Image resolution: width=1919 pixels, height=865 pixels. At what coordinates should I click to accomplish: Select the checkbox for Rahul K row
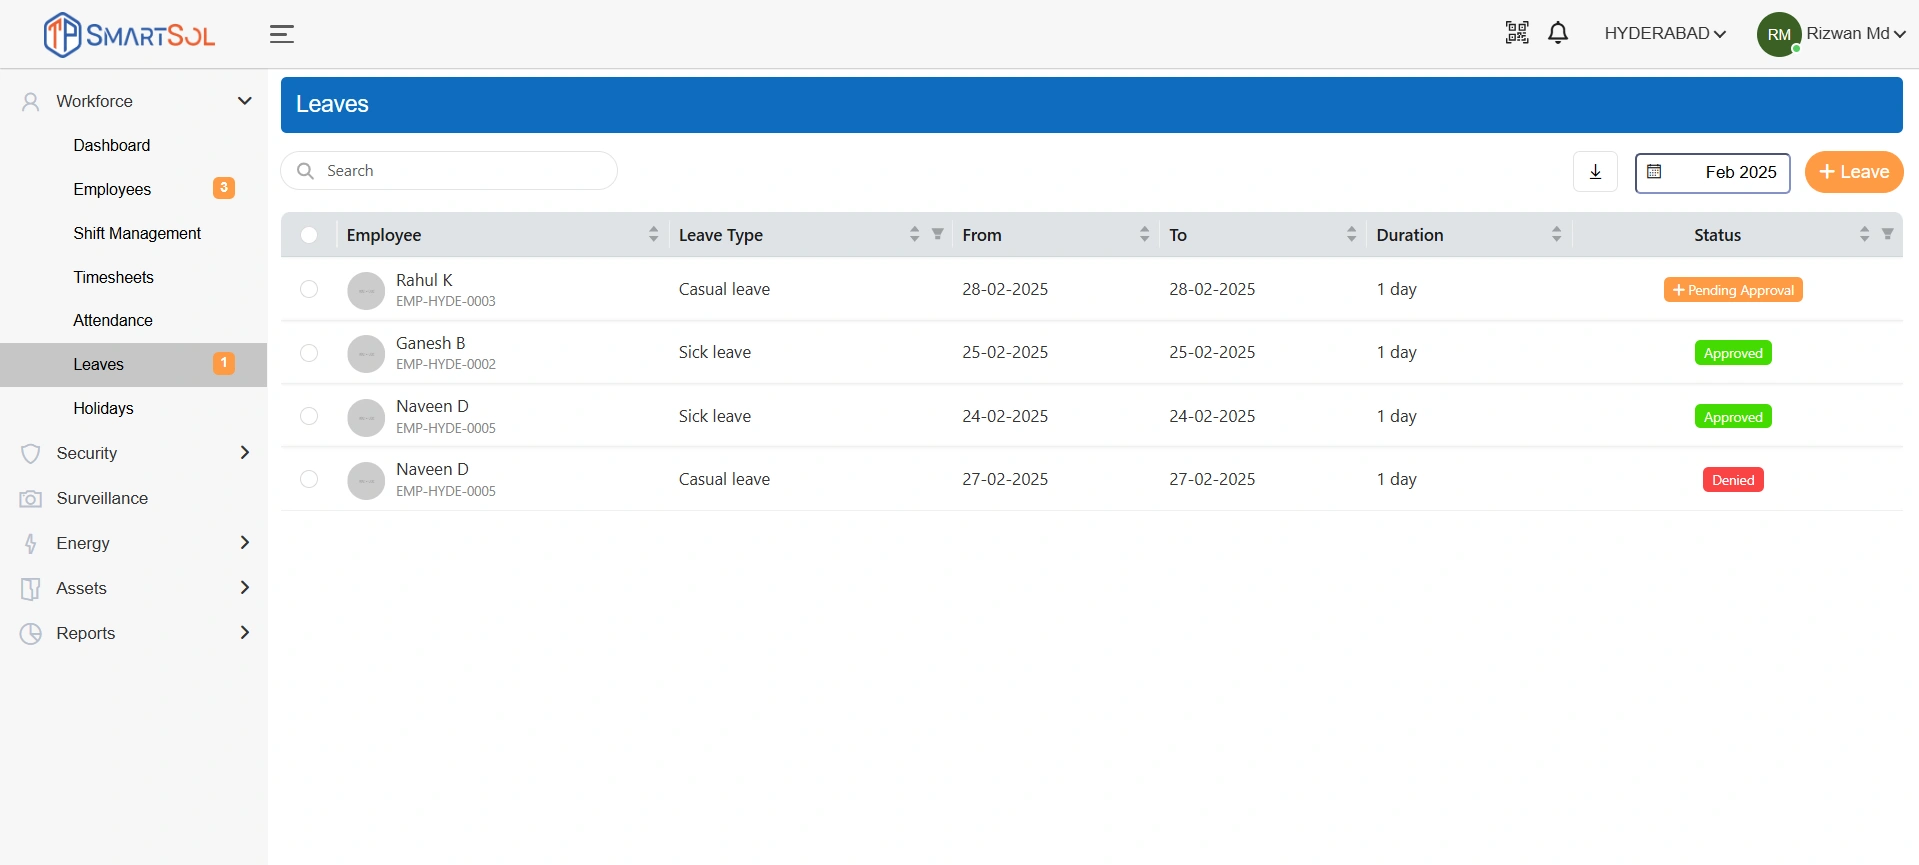tap(309, 289)
